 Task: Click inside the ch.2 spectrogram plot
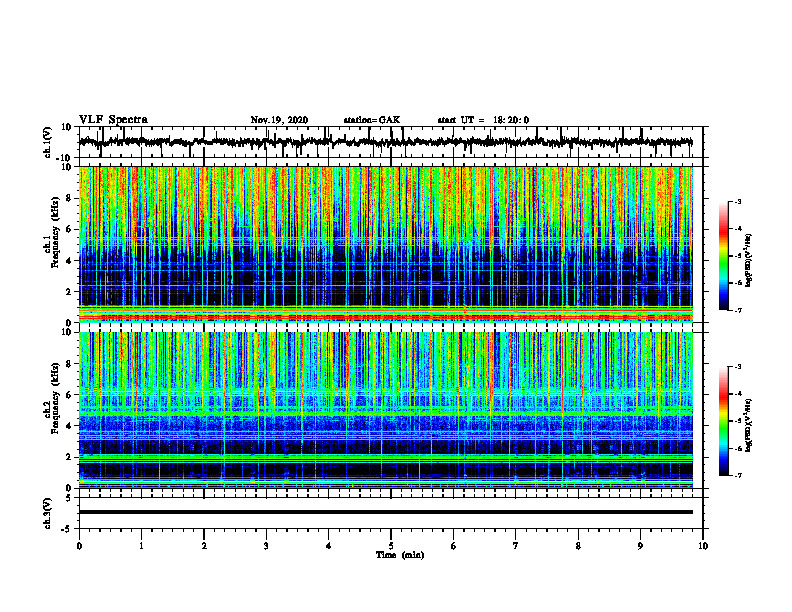click(x=385, y=410)
